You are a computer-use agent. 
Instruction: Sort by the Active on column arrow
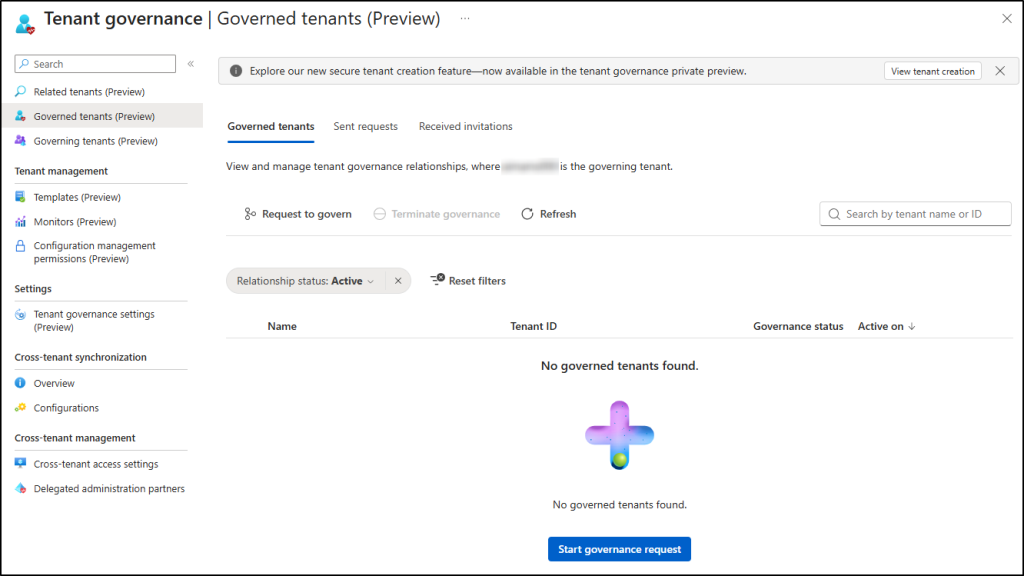coord(911,326)
